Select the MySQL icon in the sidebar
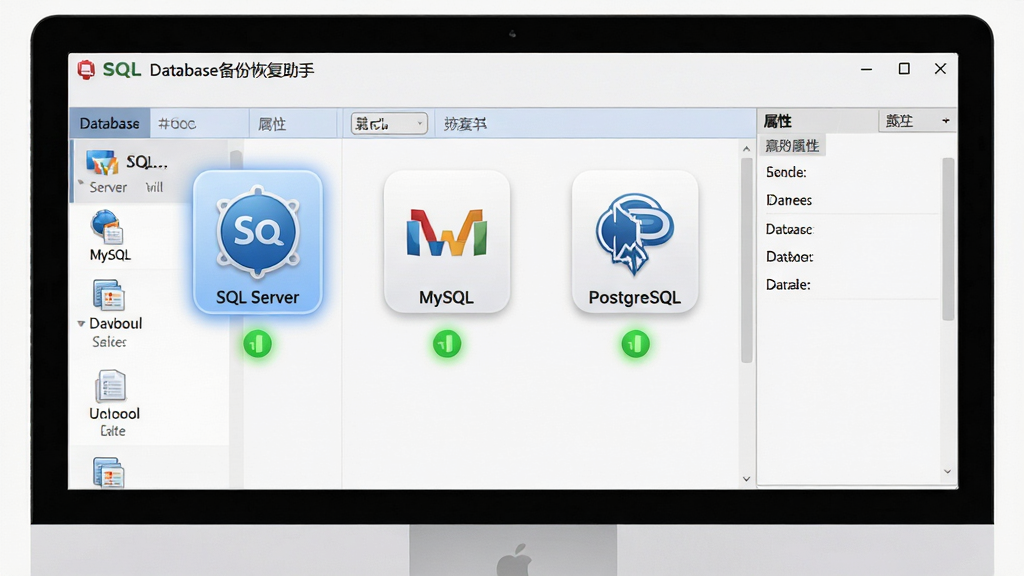 (x=108, y=227)
